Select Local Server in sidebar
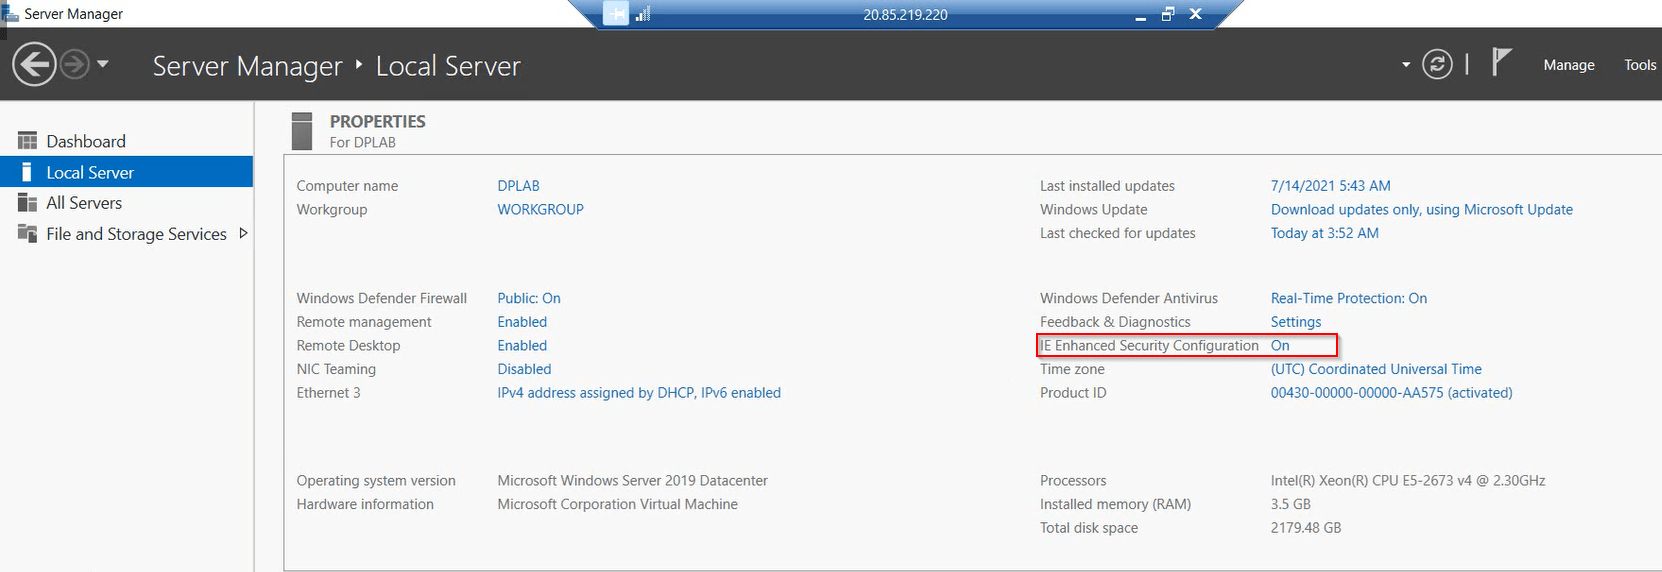 [90, 172]
